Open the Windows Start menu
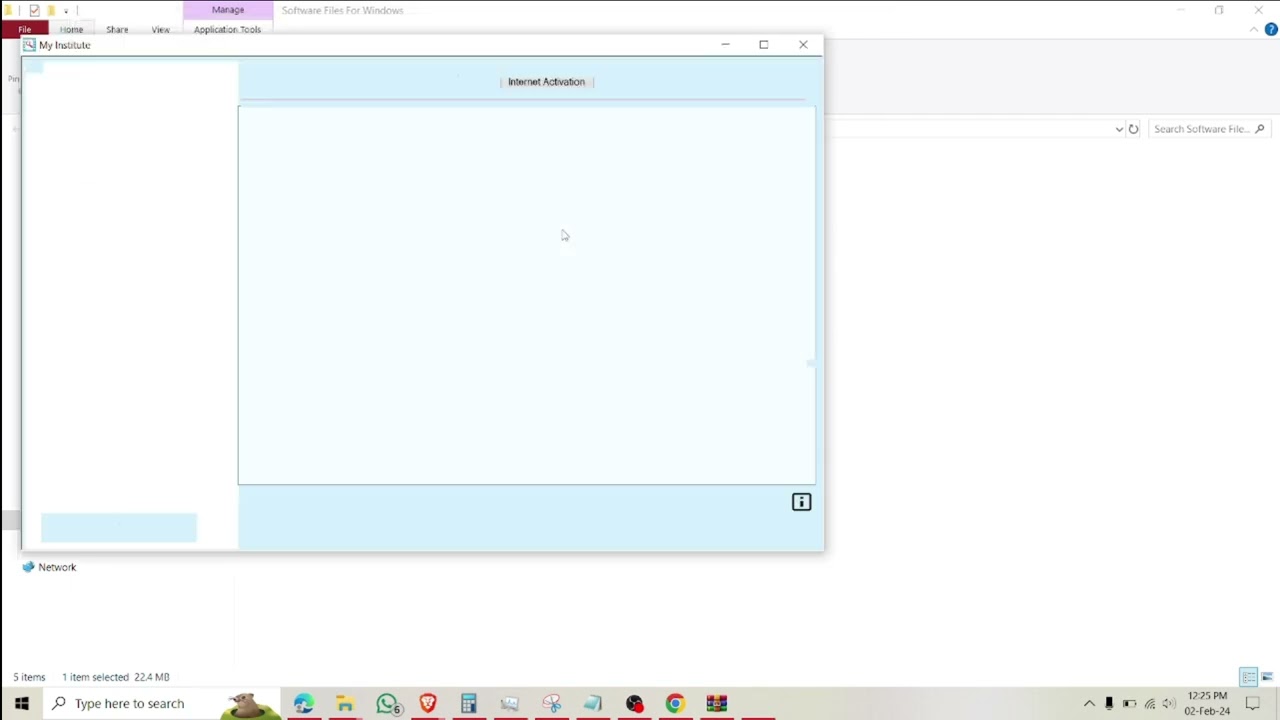This screenshot has height=720, width=1280. click(x=21, y=703)
